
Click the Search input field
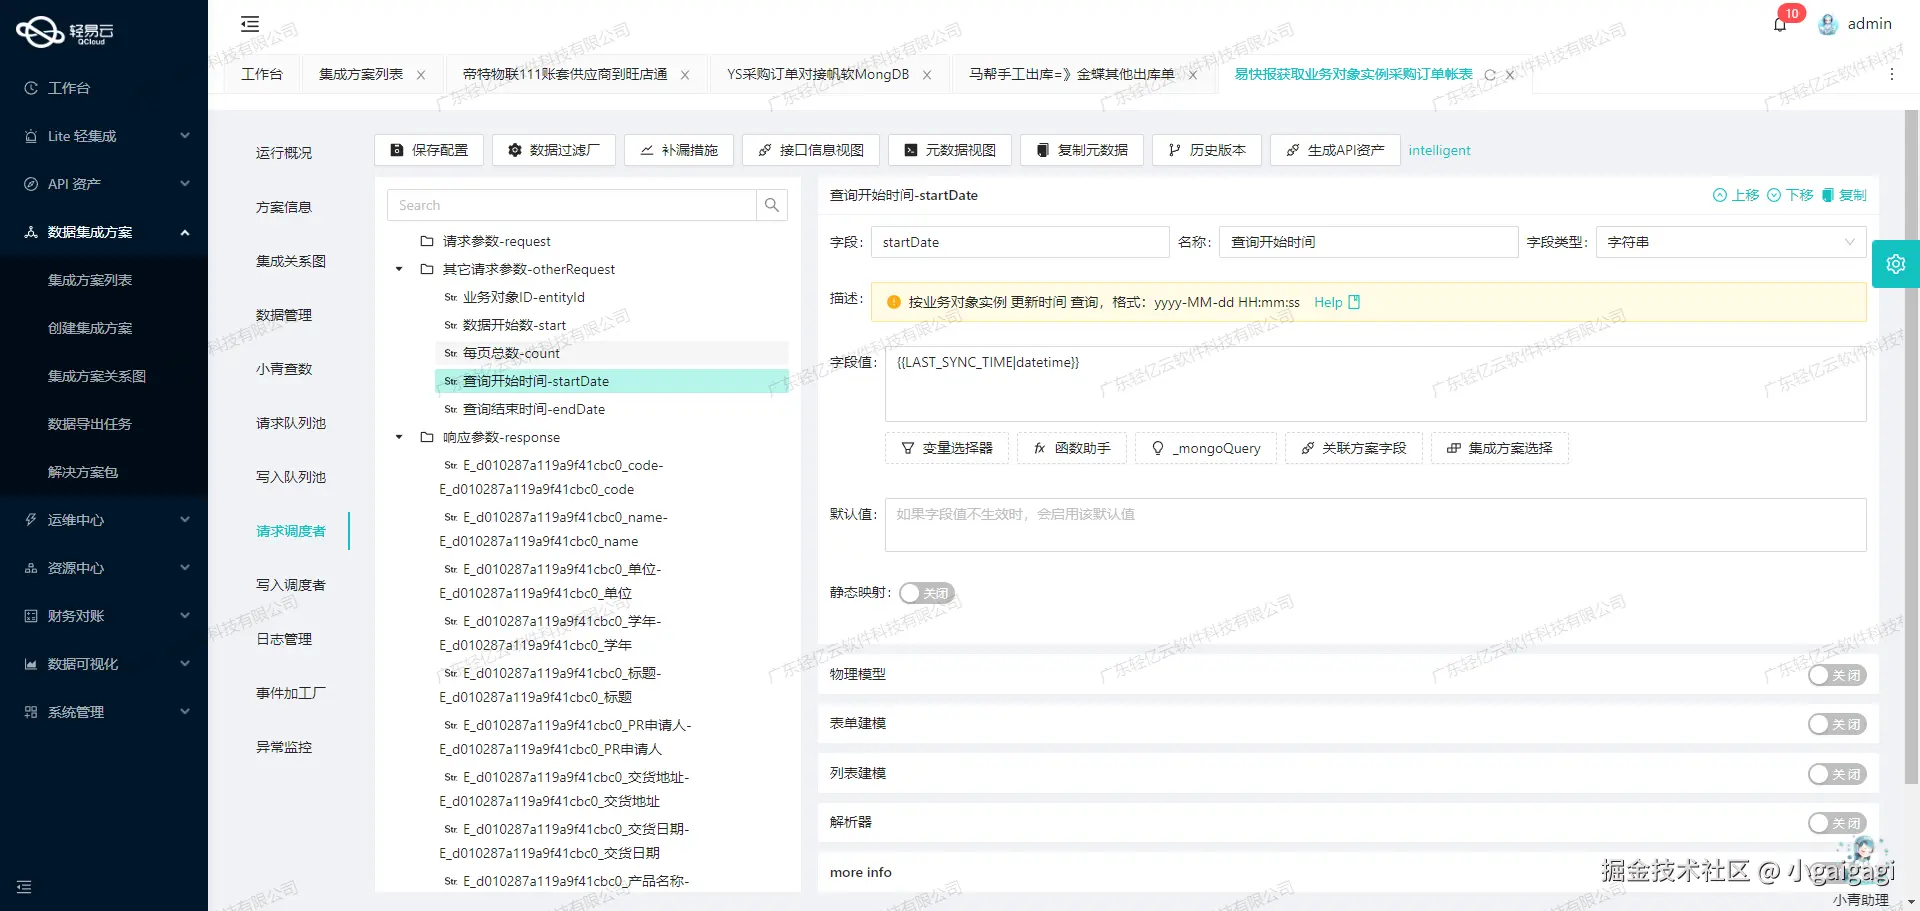pos(572,205)
